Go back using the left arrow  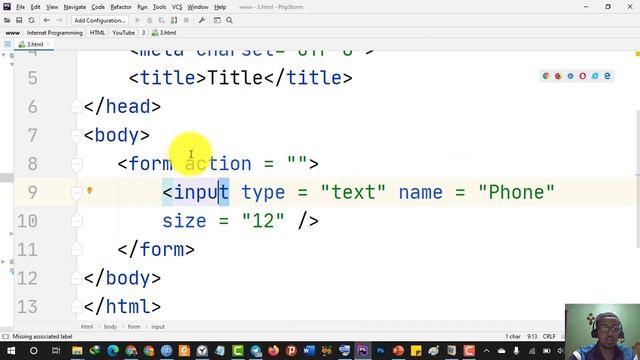[x=47, y=20]
